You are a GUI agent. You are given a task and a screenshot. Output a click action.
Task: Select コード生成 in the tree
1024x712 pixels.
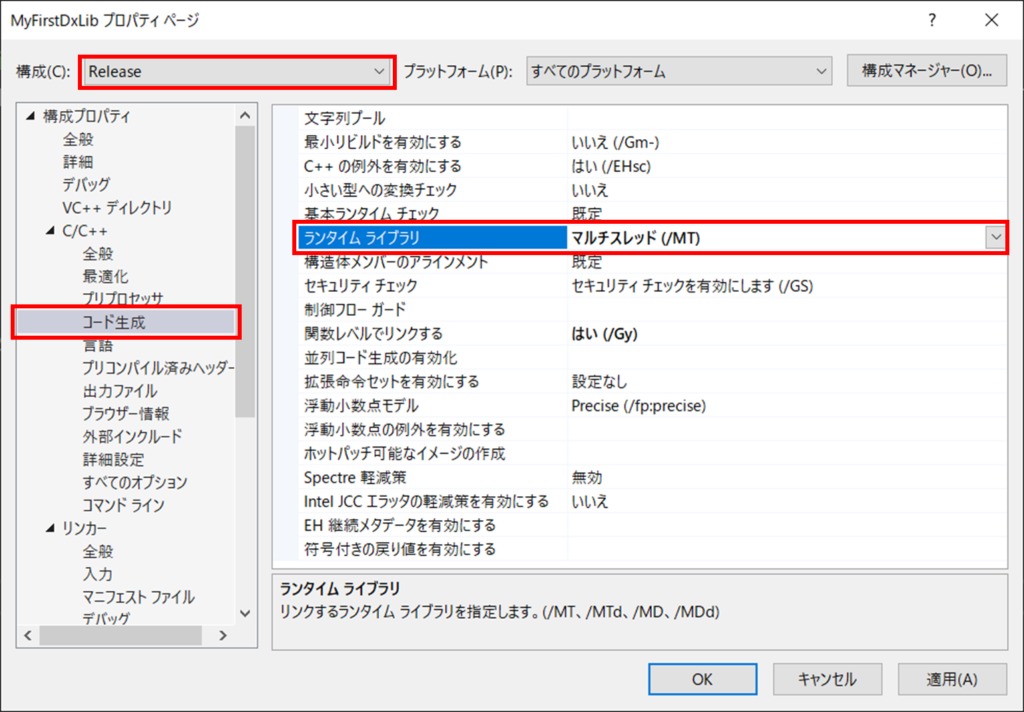click(x=114, y=322)
